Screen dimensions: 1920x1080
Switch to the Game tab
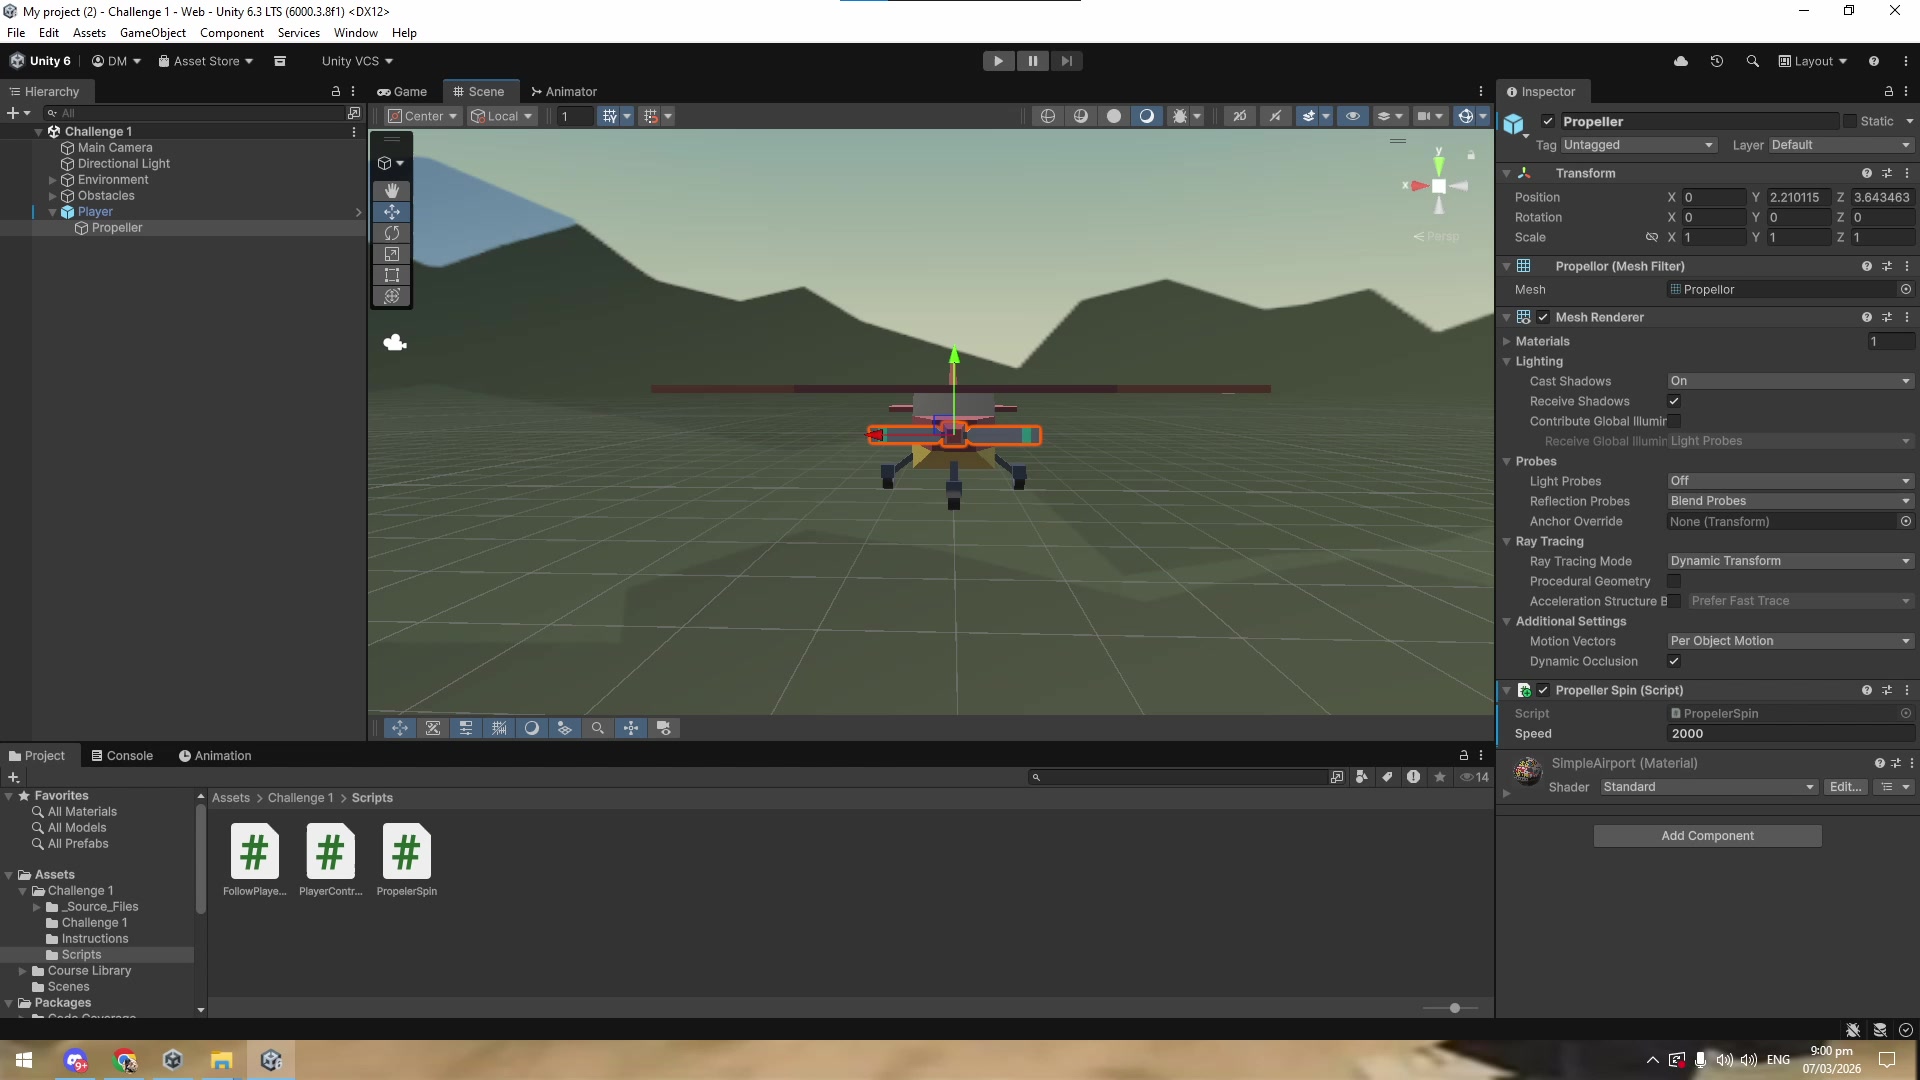coord(402,91)
